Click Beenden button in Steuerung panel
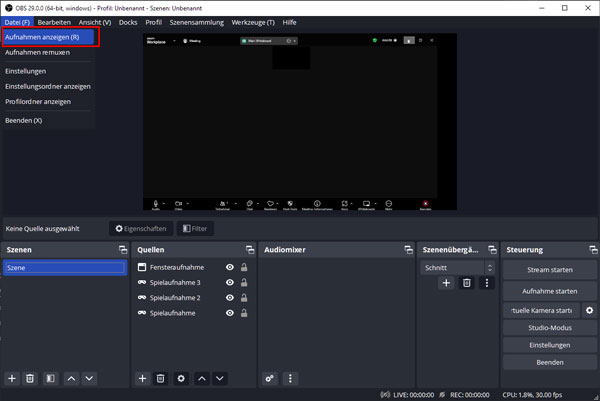Viewport: 600px width, 401px height. pyautogui.click(x=550, y=362)
